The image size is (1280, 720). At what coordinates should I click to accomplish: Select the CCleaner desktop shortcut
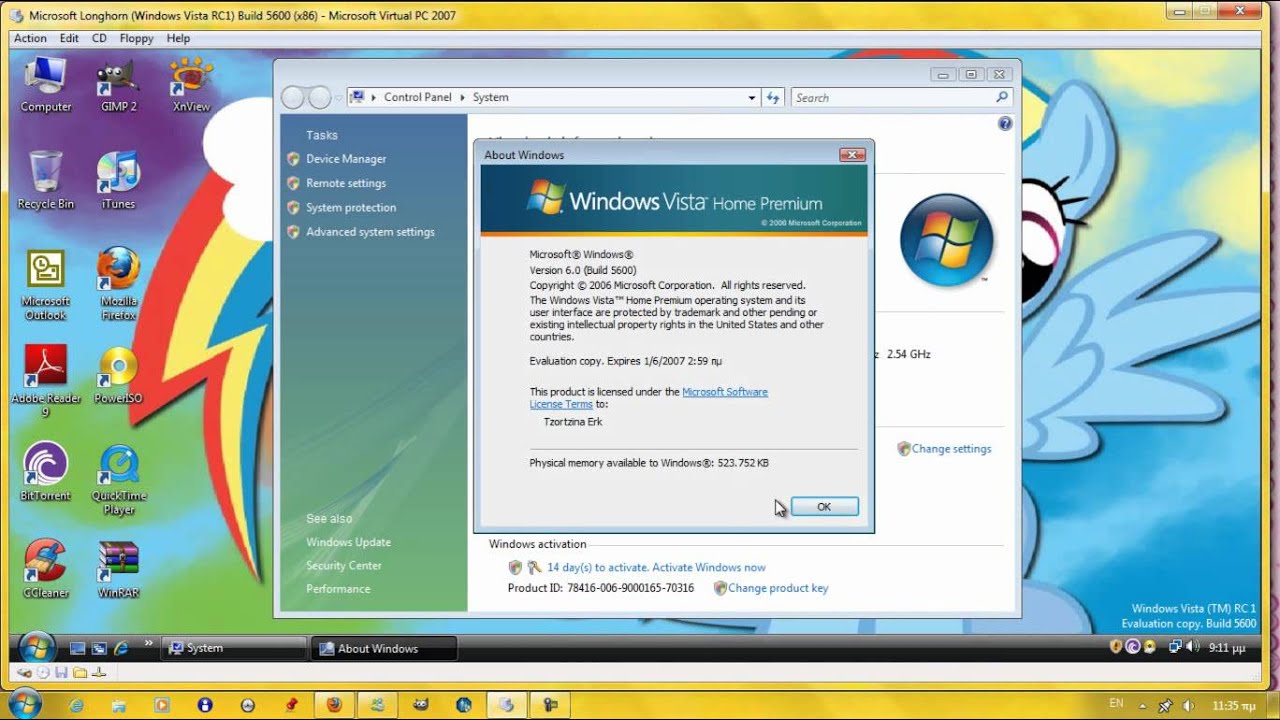tap(46, 569)
